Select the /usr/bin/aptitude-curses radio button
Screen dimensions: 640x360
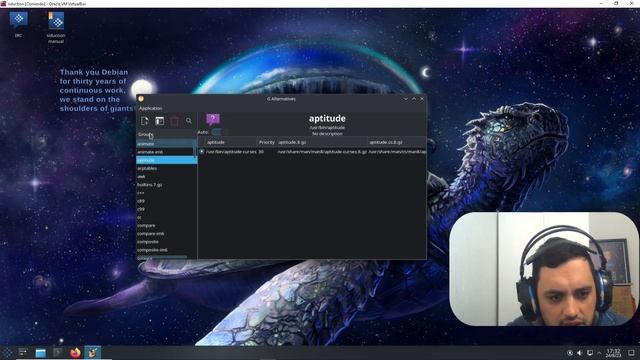point(202,151)
